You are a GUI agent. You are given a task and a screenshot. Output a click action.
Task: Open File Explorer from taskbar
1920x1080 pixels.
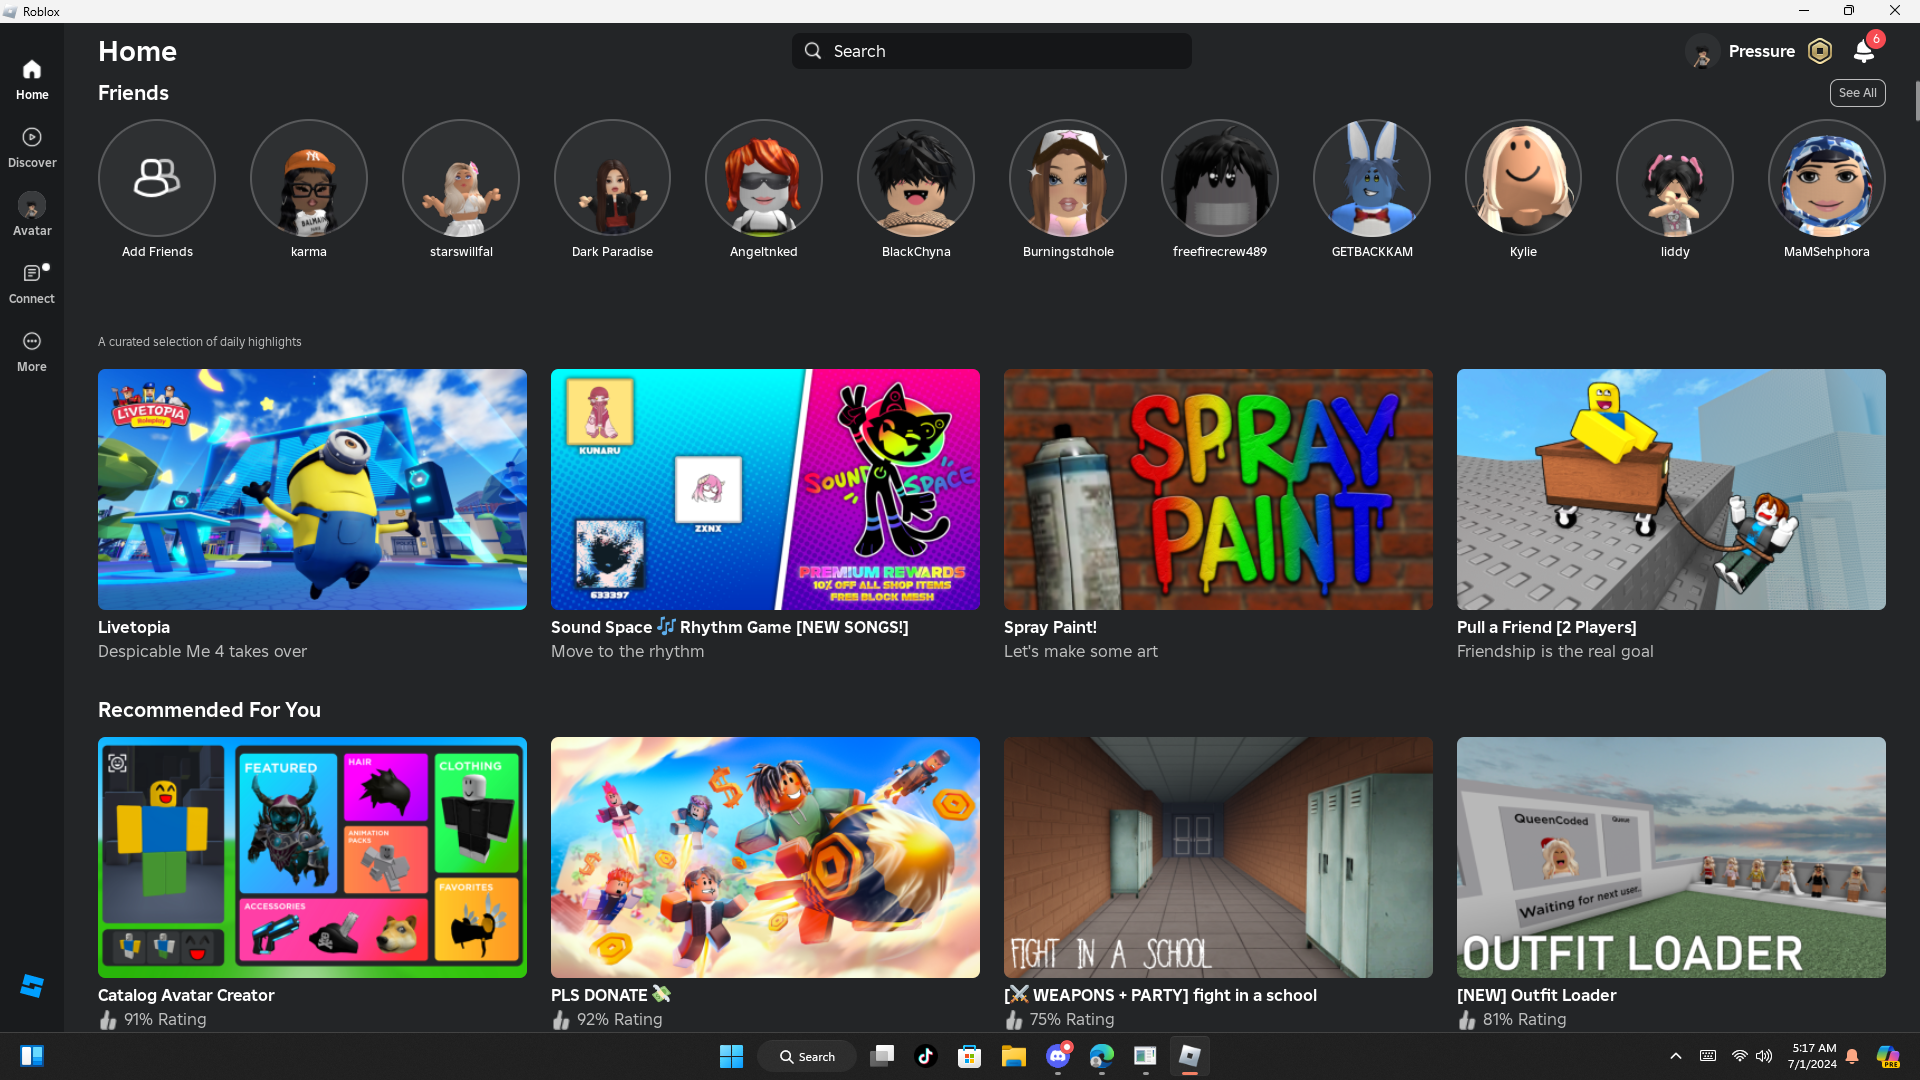[x=1014, y=1056]
